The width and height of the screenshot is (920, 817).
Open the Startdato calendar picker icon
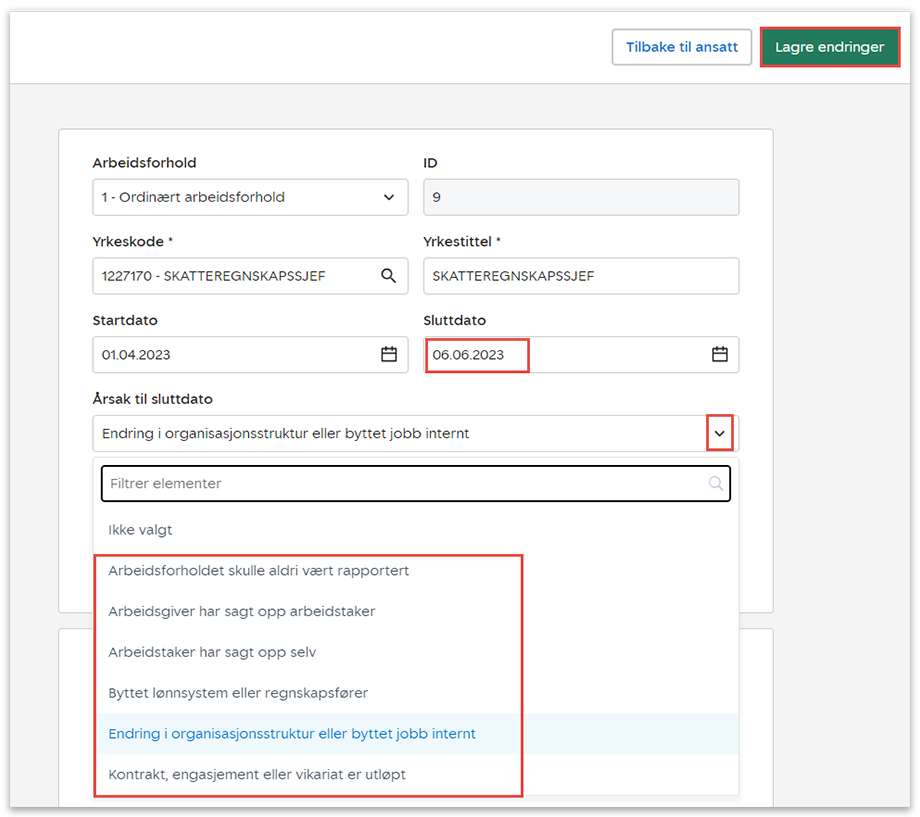[x=389, y=354]
